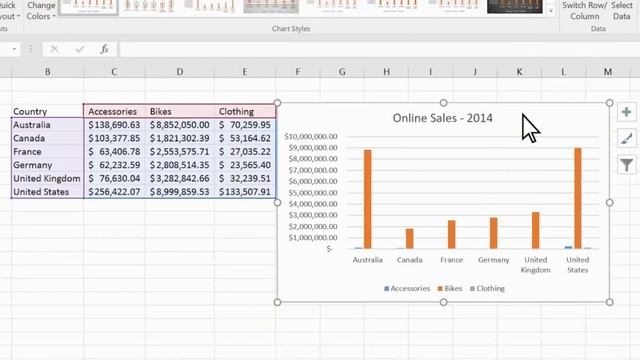This screenshot has width=640, height=360.
Task: Select column C header
Action: [x=114, y=72]
